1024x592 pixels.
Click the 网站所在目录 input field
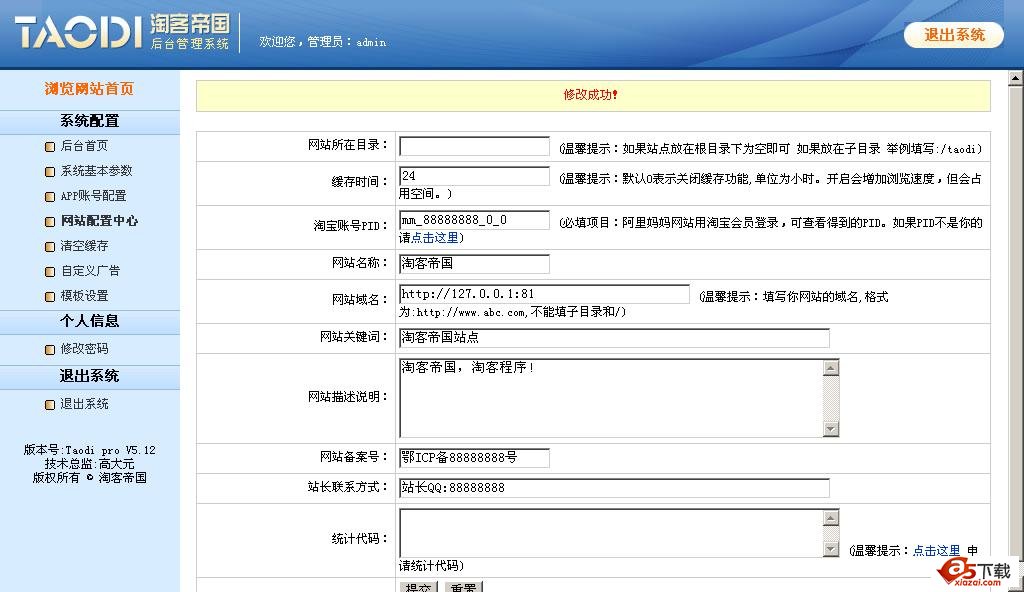[474, 146]
